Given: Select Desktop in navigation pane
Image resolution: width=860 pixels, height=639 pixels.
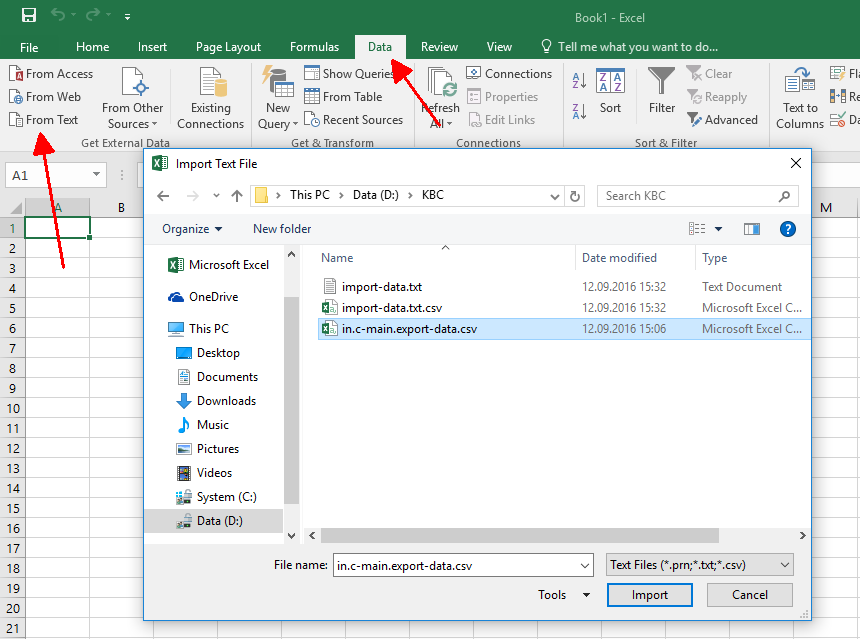Looking at the screenshot, I should pos(207,353).
